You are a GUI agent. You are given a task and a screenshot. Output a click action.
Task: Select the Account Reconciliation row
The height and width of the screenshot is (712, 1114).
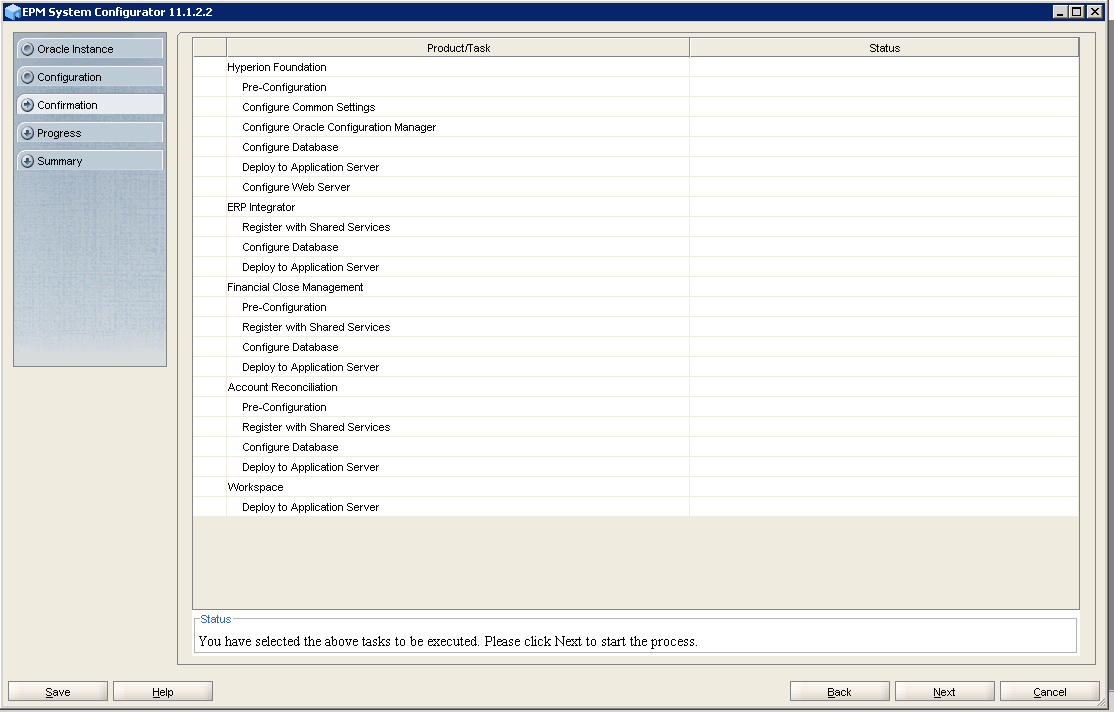pos(636,387)
